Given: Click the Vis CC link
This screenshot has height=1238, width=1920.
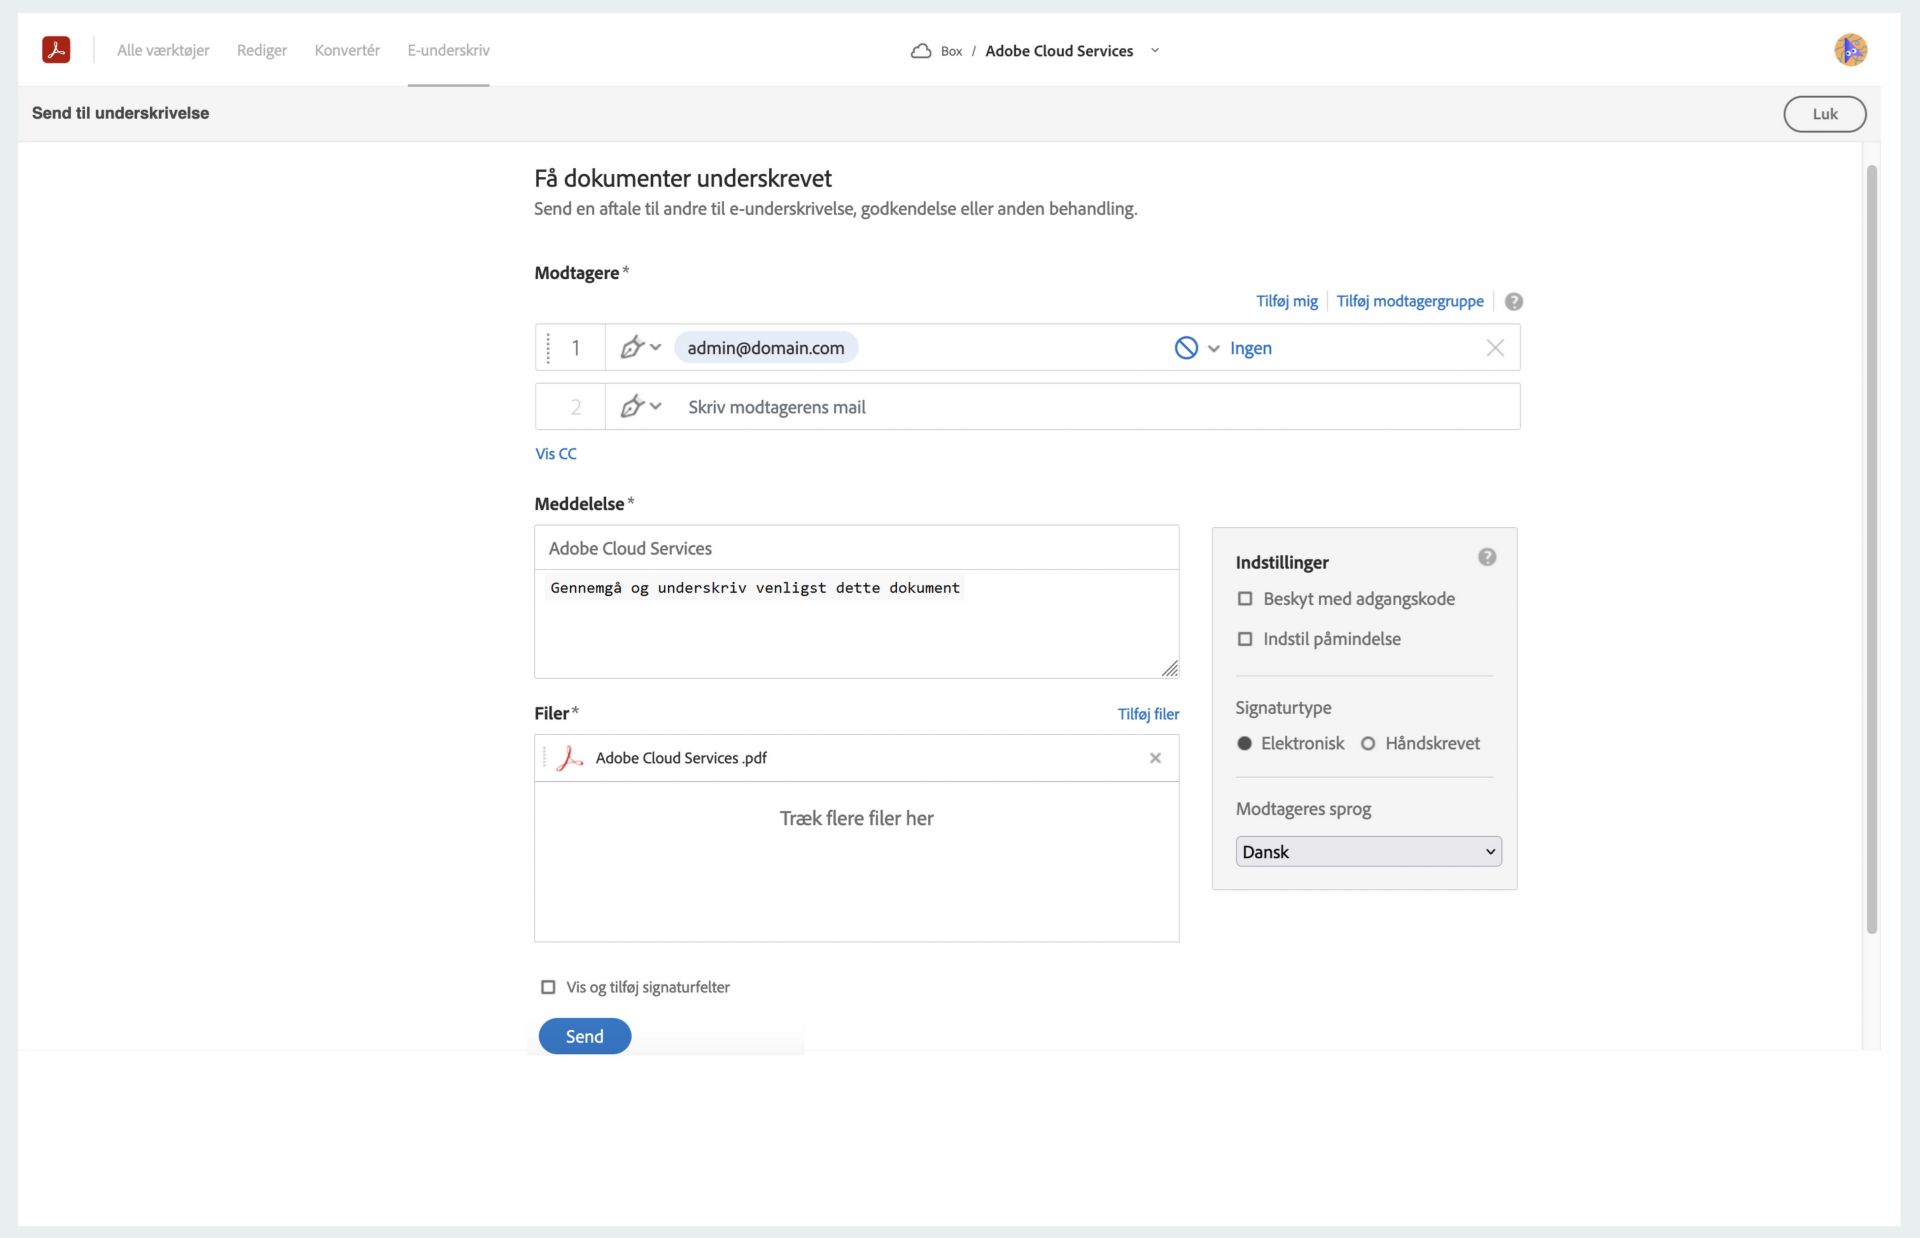Looking at the screenshot, I should coord(556,452).
